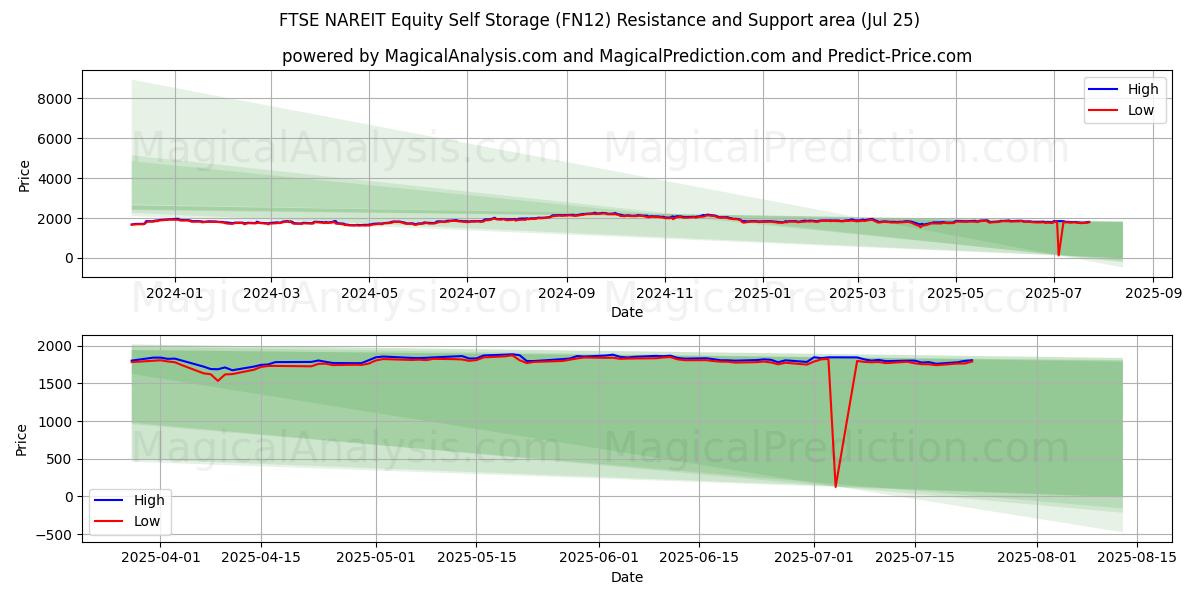Click the 2025-03 x-axis label
Viewport: 1200px width, 600px height.
click(x=857, y=294)
